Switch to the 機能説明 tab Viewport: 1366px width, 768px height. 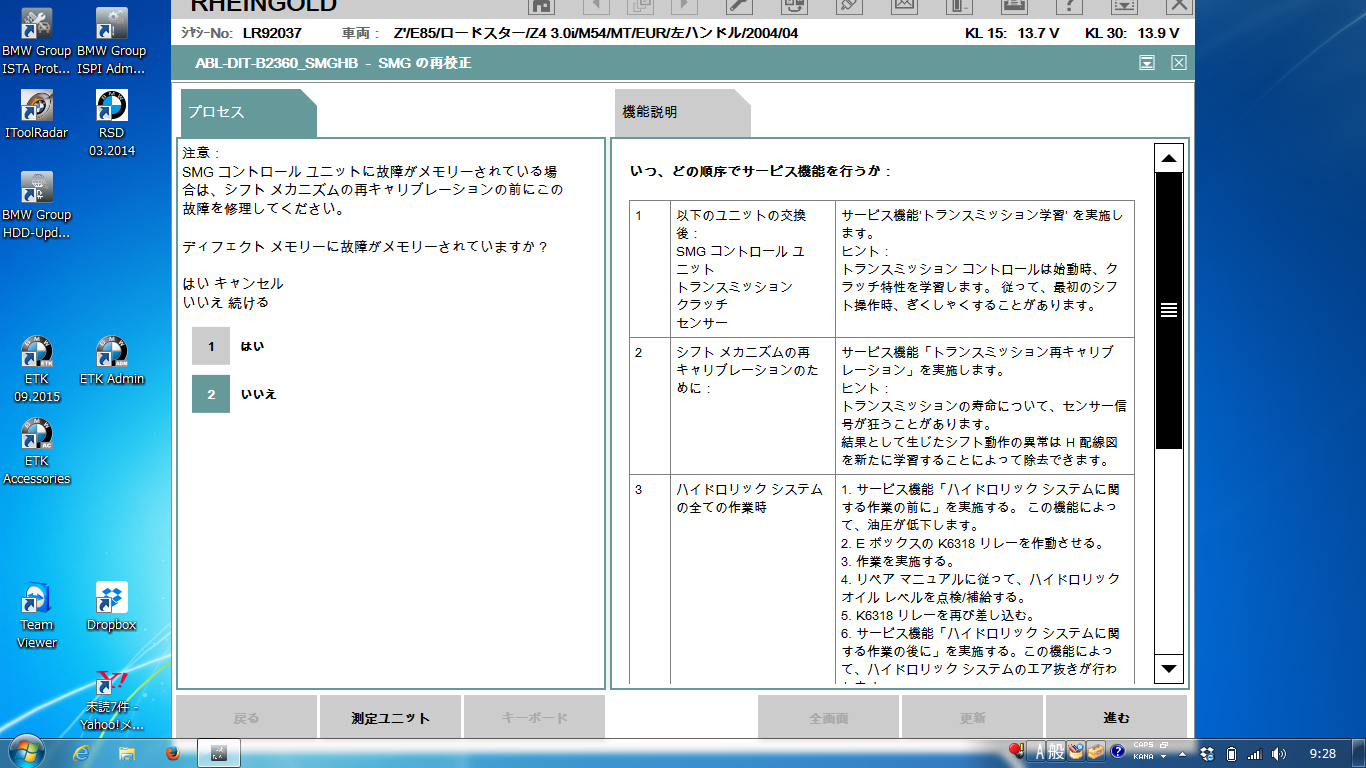[x=682, y=112]
